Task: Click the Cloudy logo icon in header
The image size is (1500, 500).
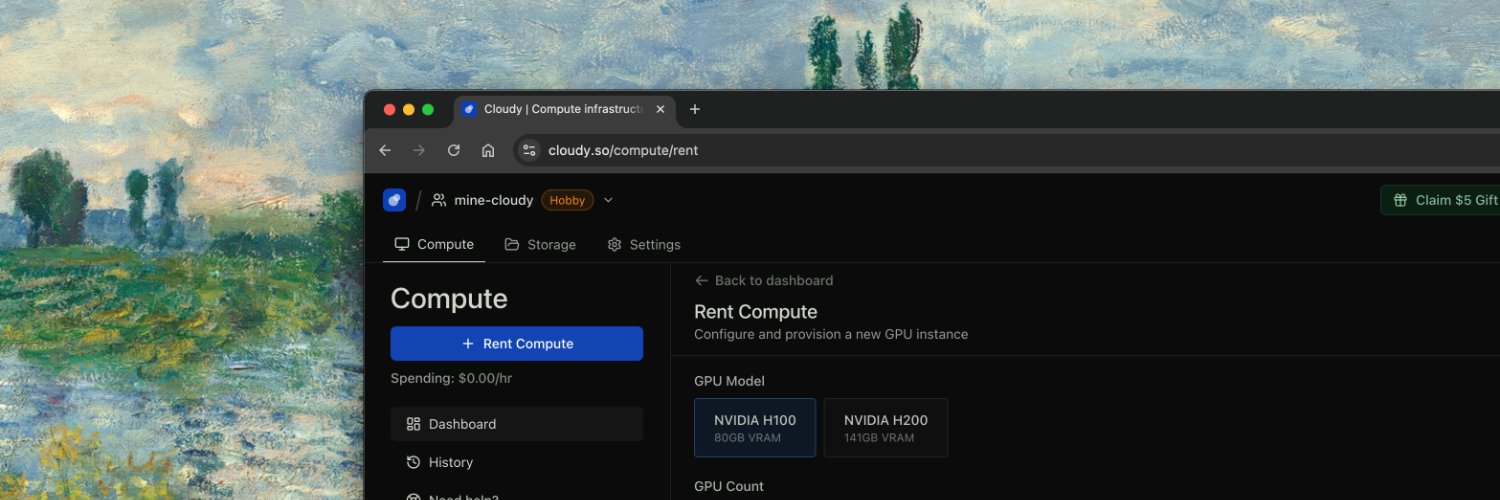Action: 394,200
